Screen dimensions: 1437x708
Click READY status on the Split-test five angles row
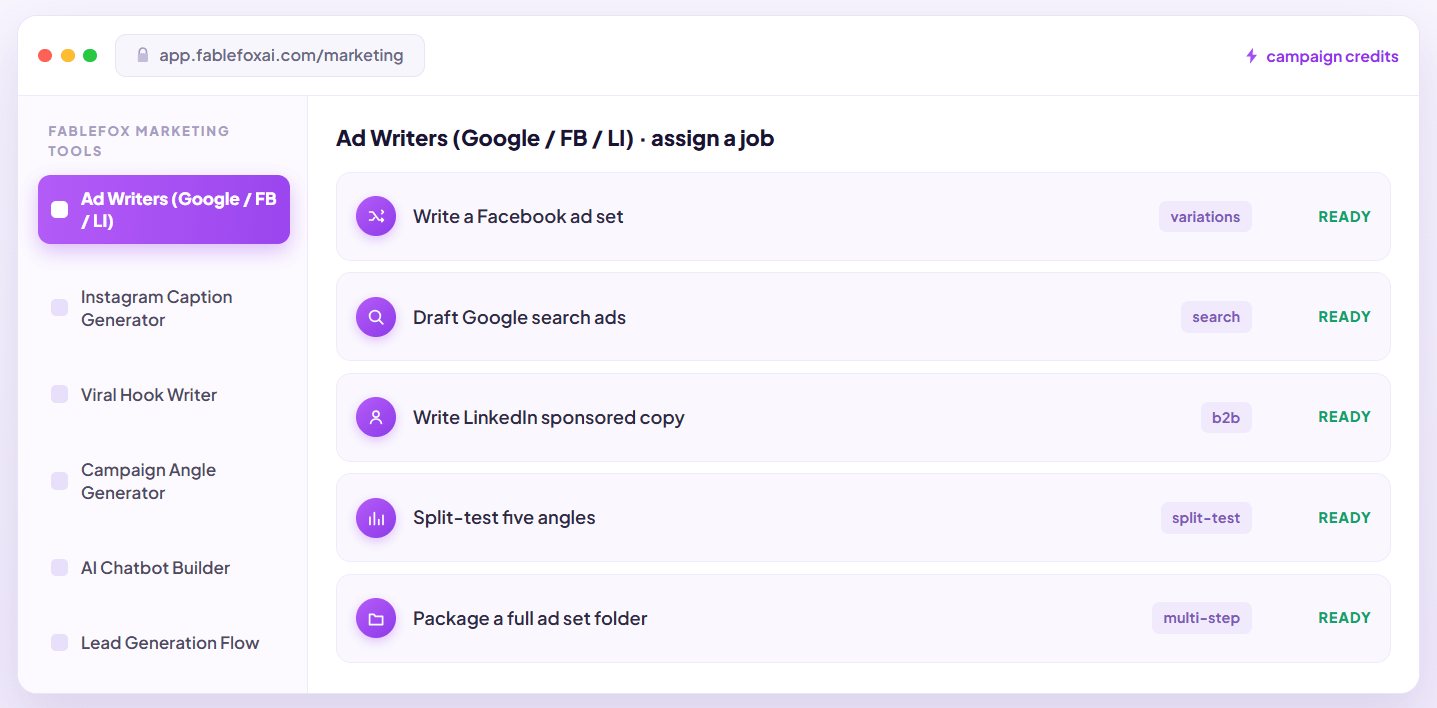tap(1344, 518)
